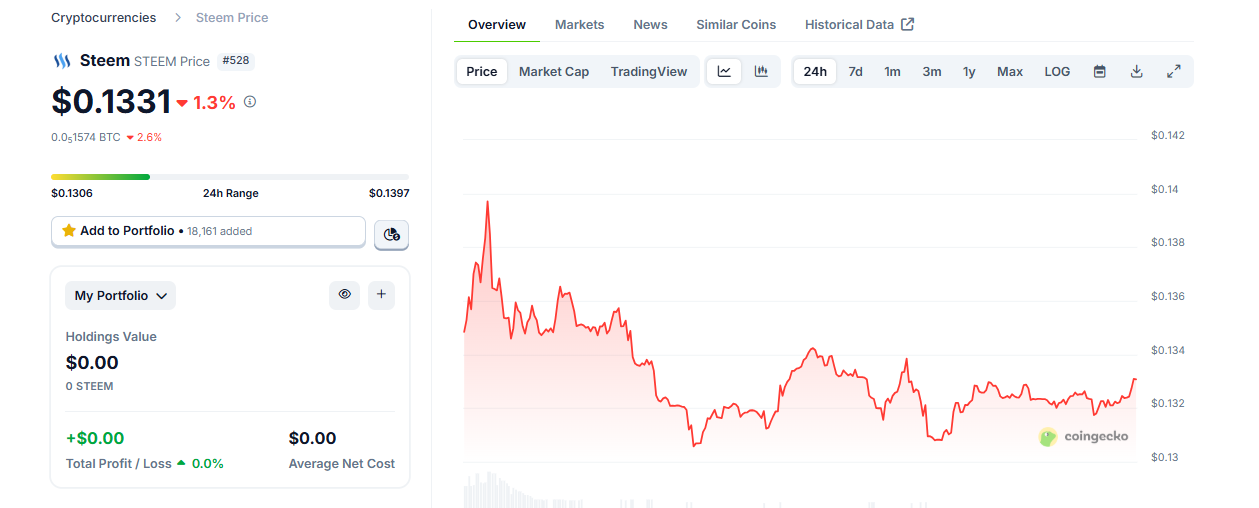
Task: Expand the My Portfolio dropdown
Action: point(121,295)
